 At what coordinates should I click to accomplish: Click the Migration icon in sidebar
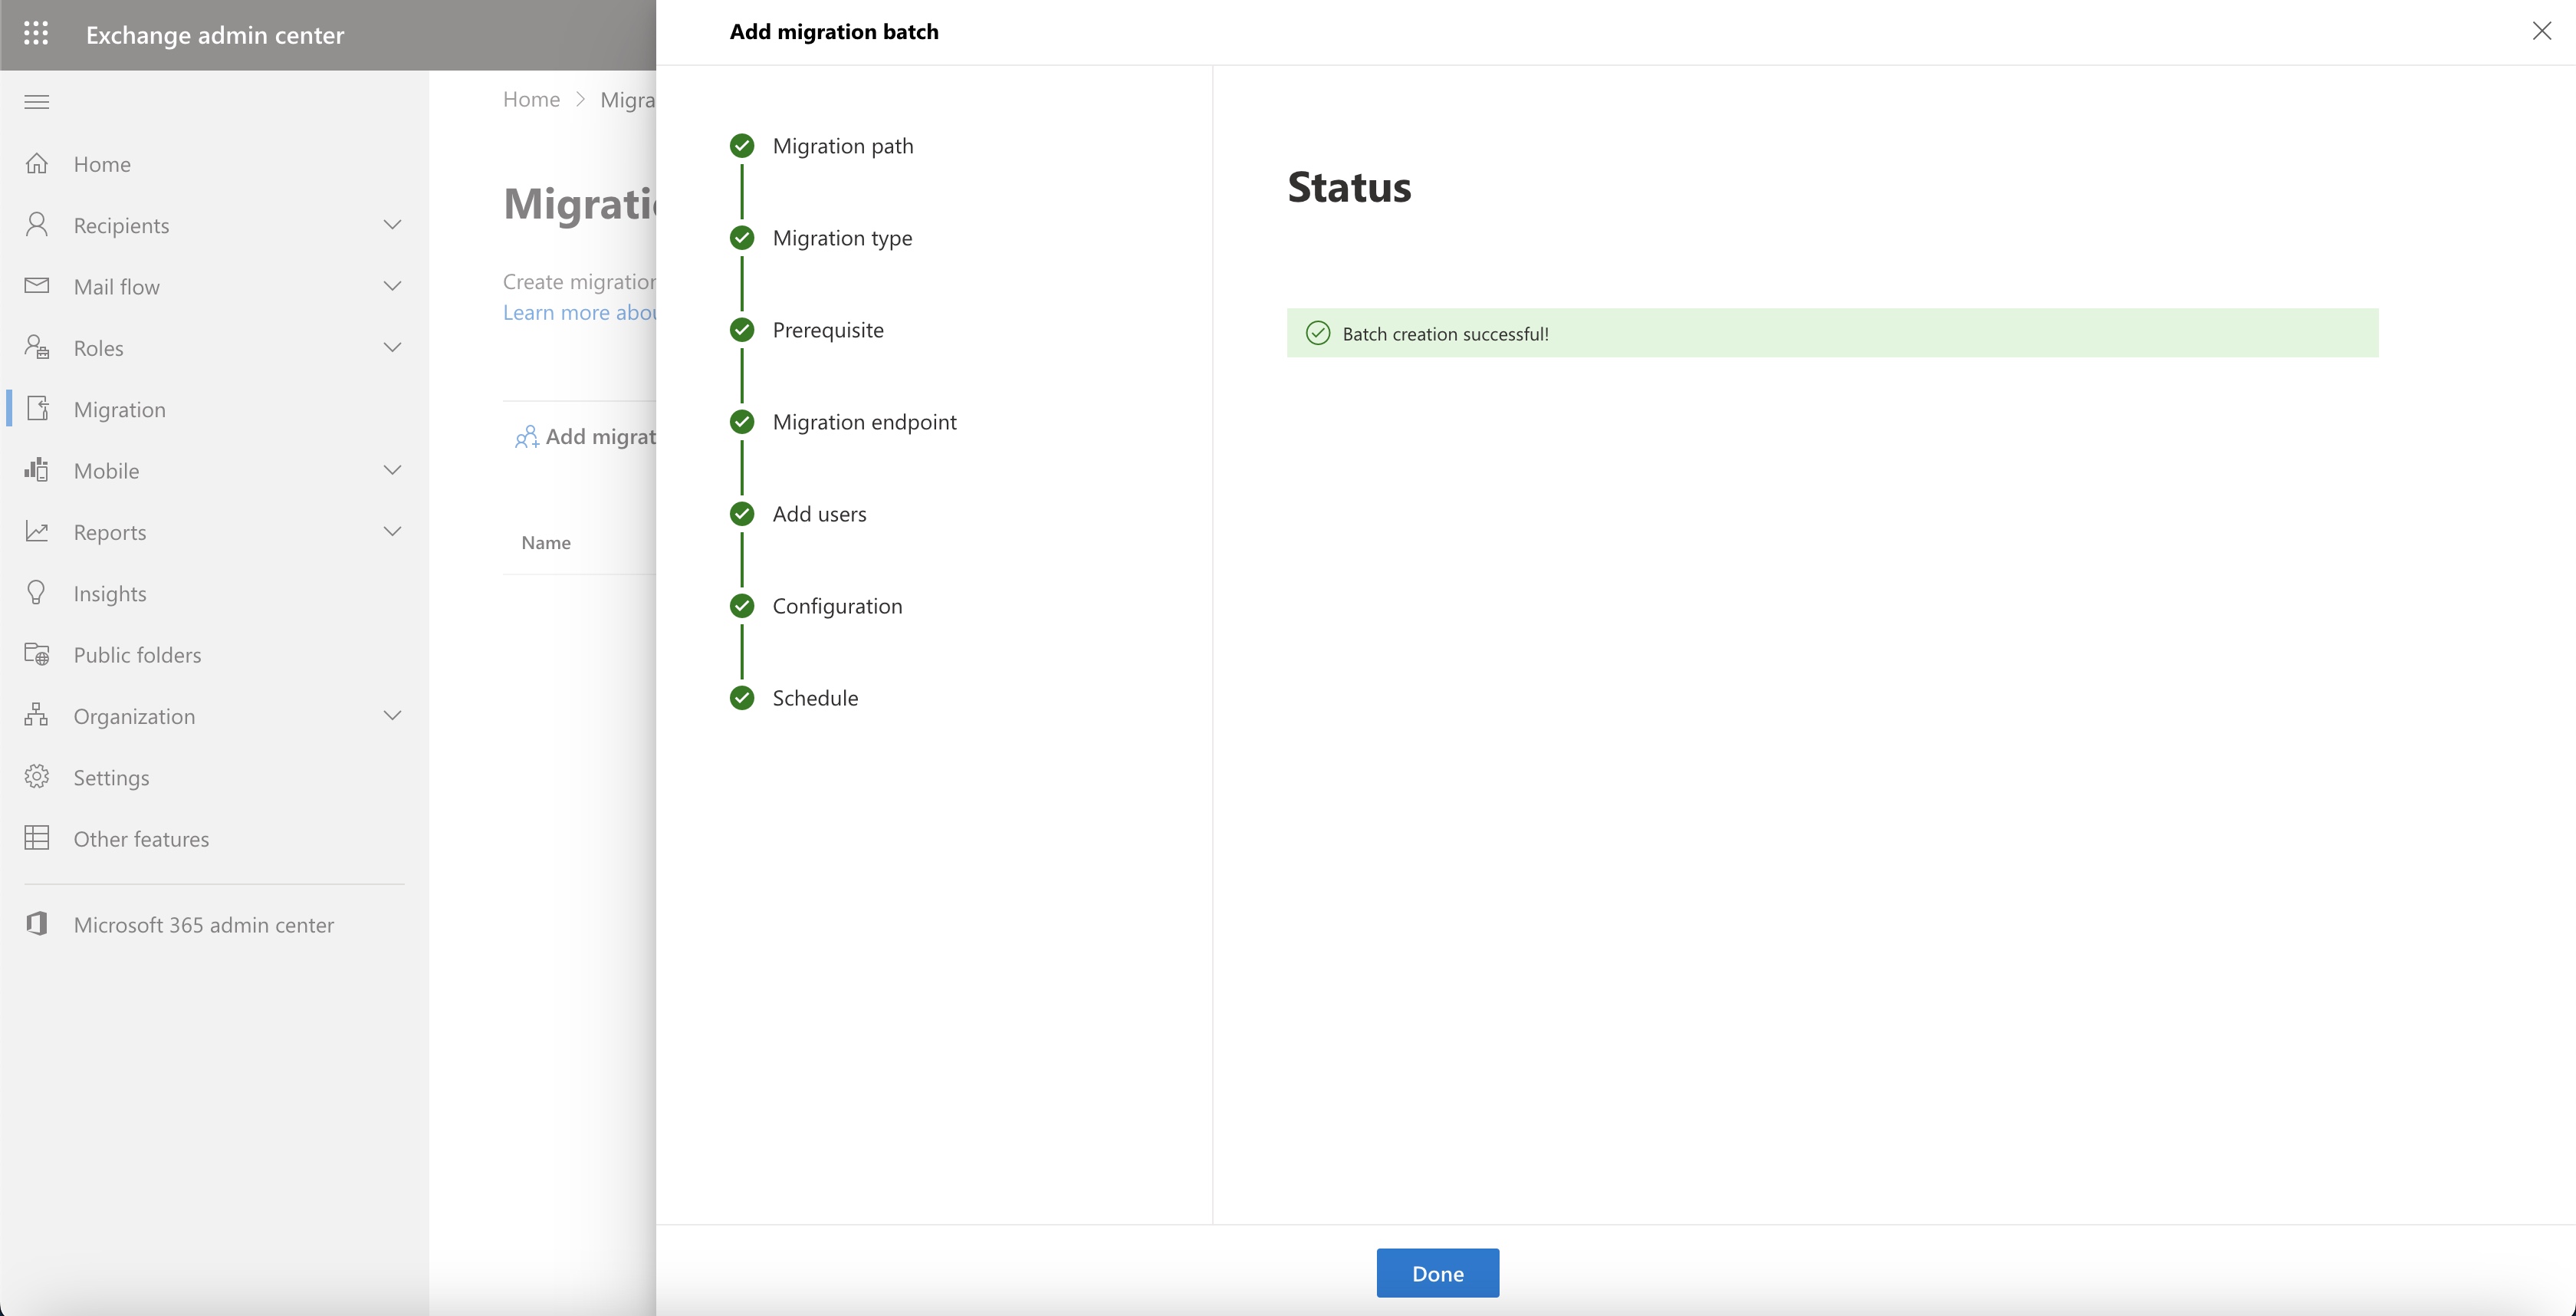[x=37, y=408]
